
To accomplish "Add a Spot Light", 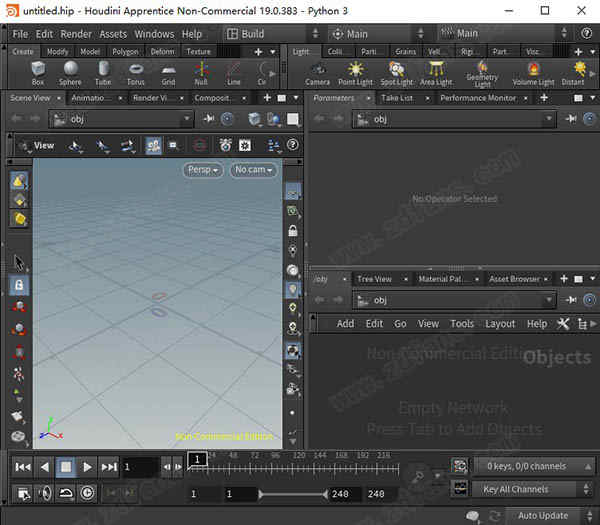I will (396, 73).
